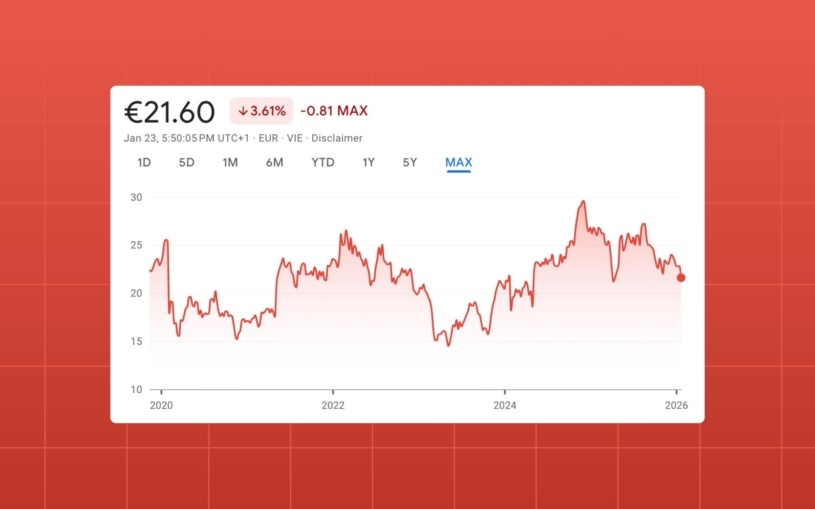
Task: Click the 2024 x-axis label
Action: click(x=505, y=405)
